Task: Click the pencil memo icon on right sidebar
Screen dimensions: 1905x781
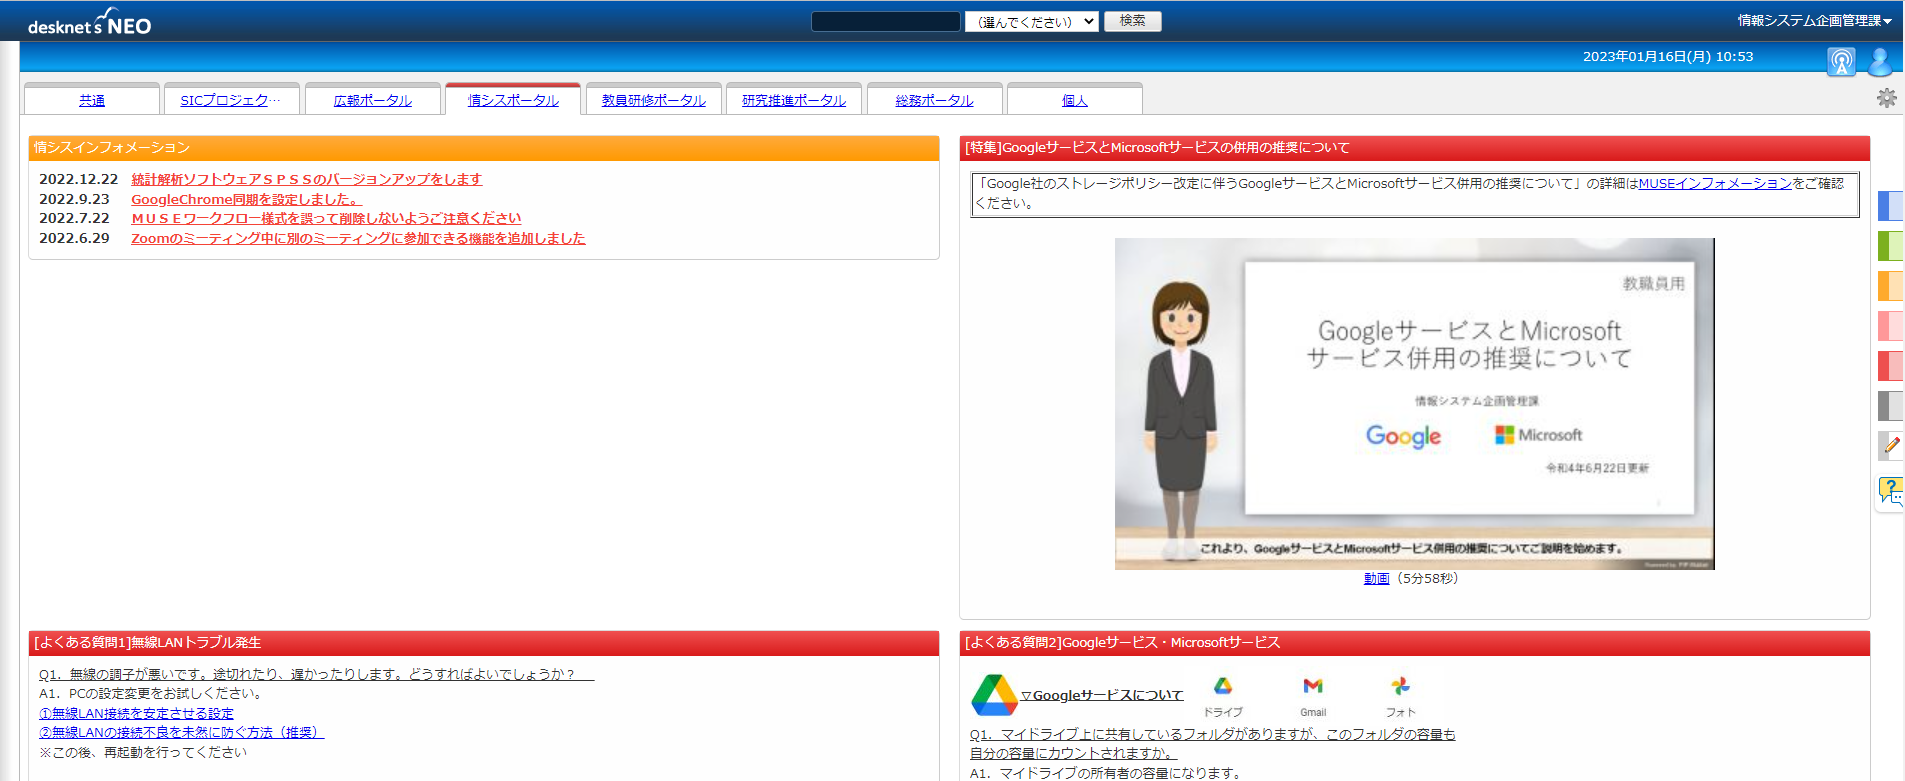Action: click(x=1891, y=446)
